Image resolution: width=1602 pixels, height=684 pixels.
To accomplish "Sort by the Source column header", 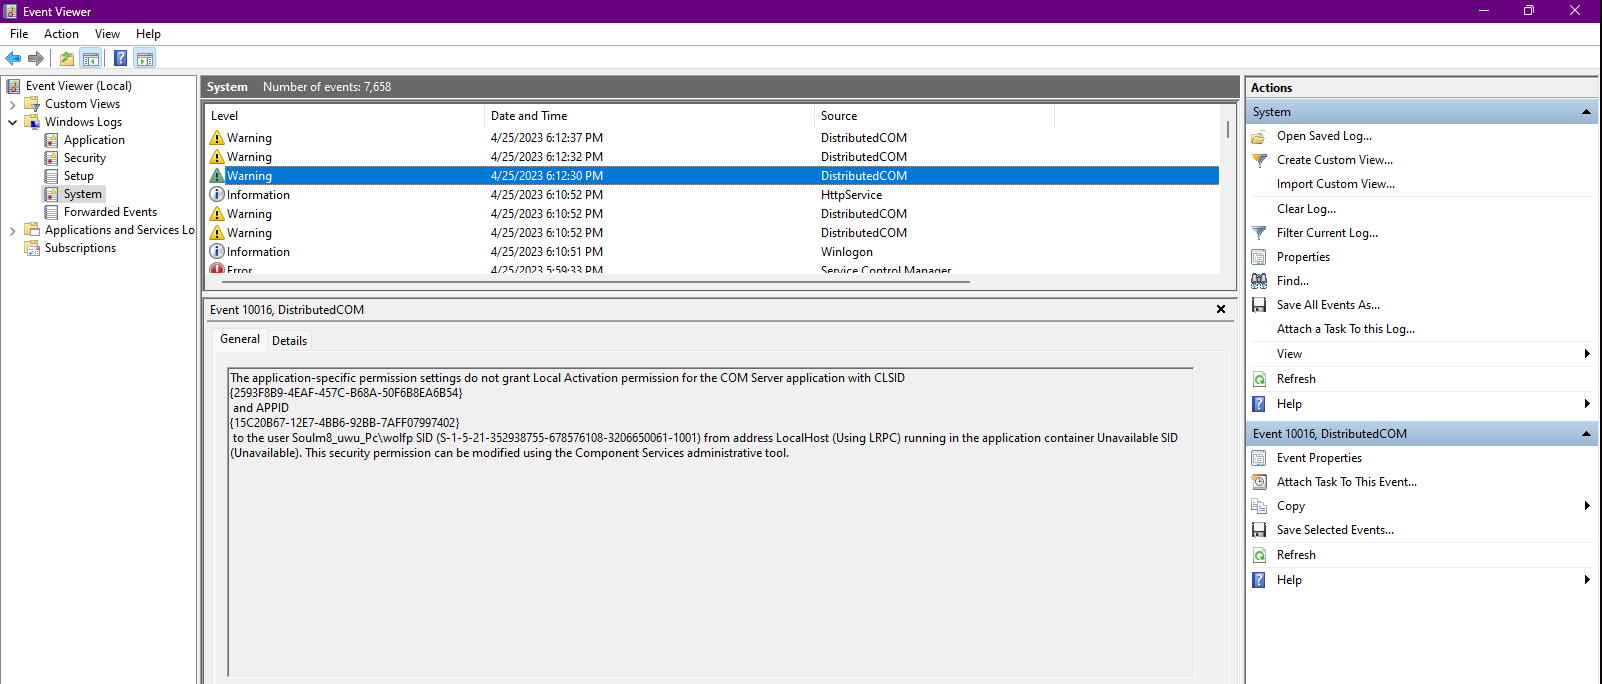I will 934,116.
